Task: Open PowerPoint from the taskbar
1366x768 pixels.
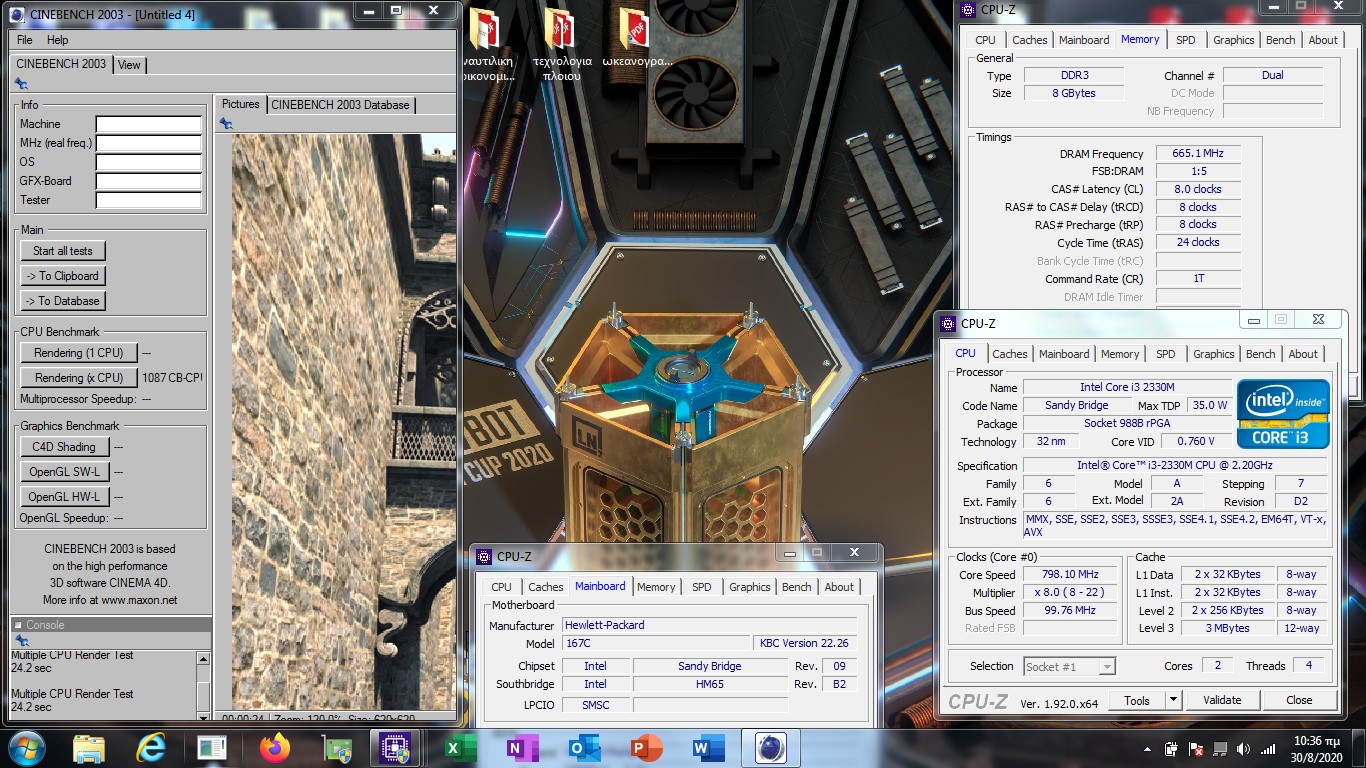Action: pyautogui.click(x=646, y=748)
